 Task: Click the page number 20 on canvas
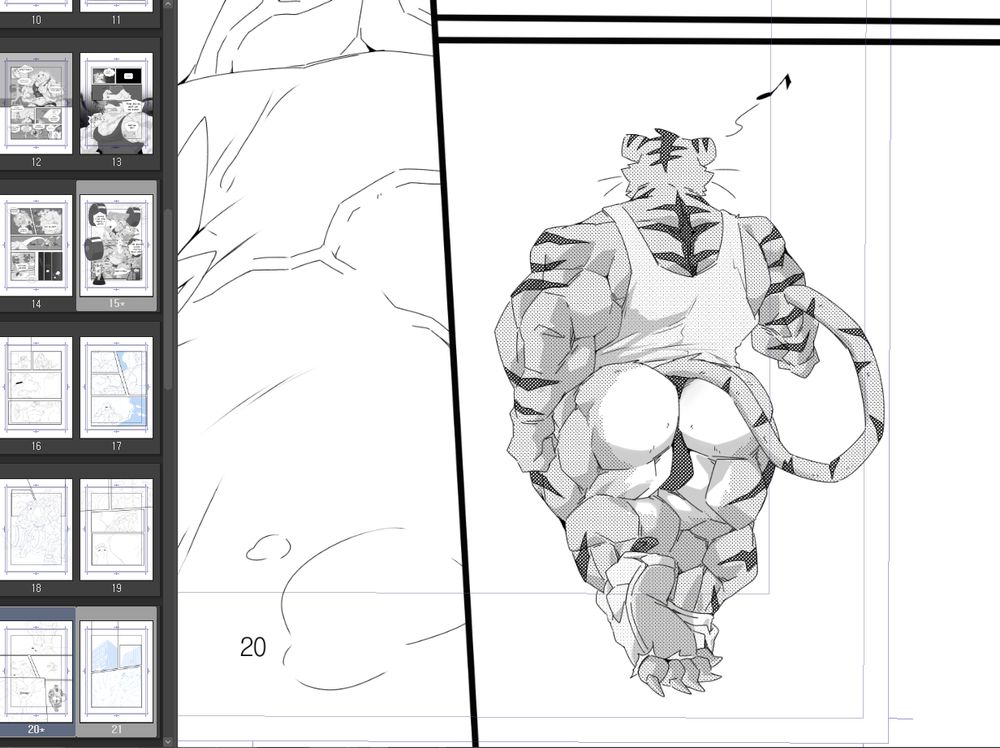coord(253,647)
